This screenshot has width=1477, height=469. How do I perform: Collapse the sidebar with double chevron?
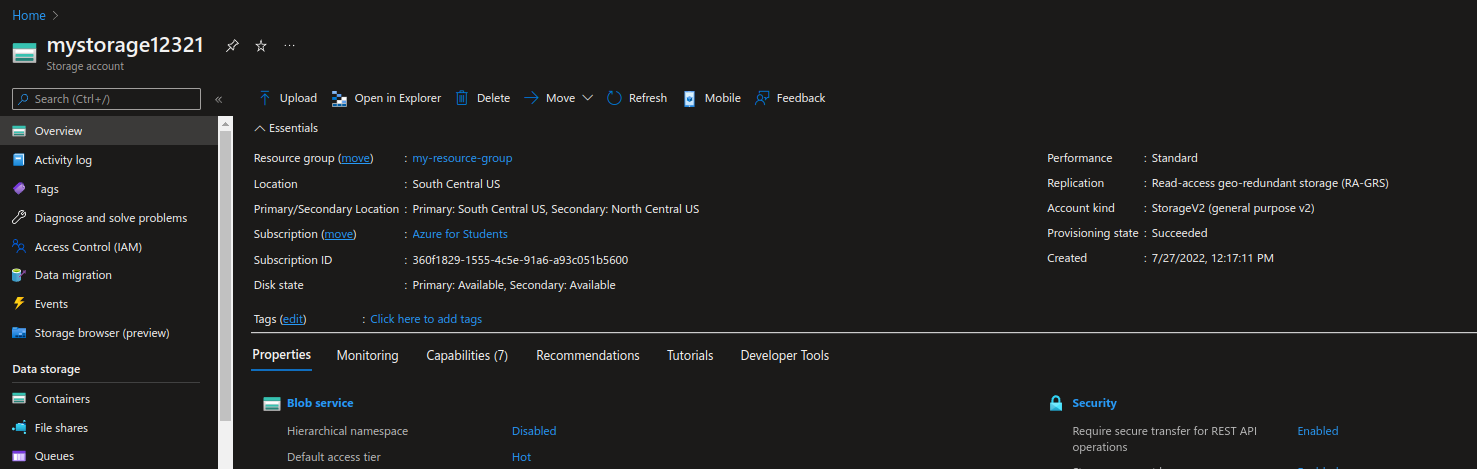coord(219,99)
